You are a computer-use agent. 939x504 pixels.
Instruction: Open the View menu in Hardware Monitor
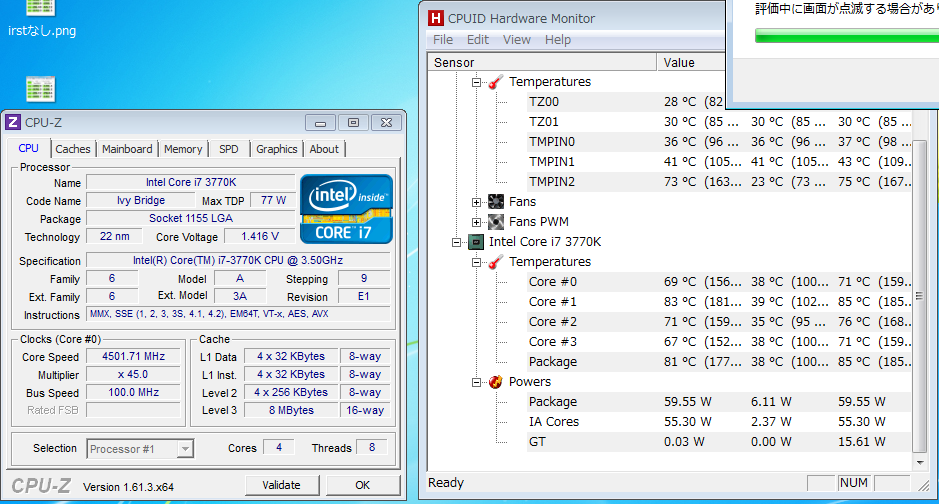point(517,40)
